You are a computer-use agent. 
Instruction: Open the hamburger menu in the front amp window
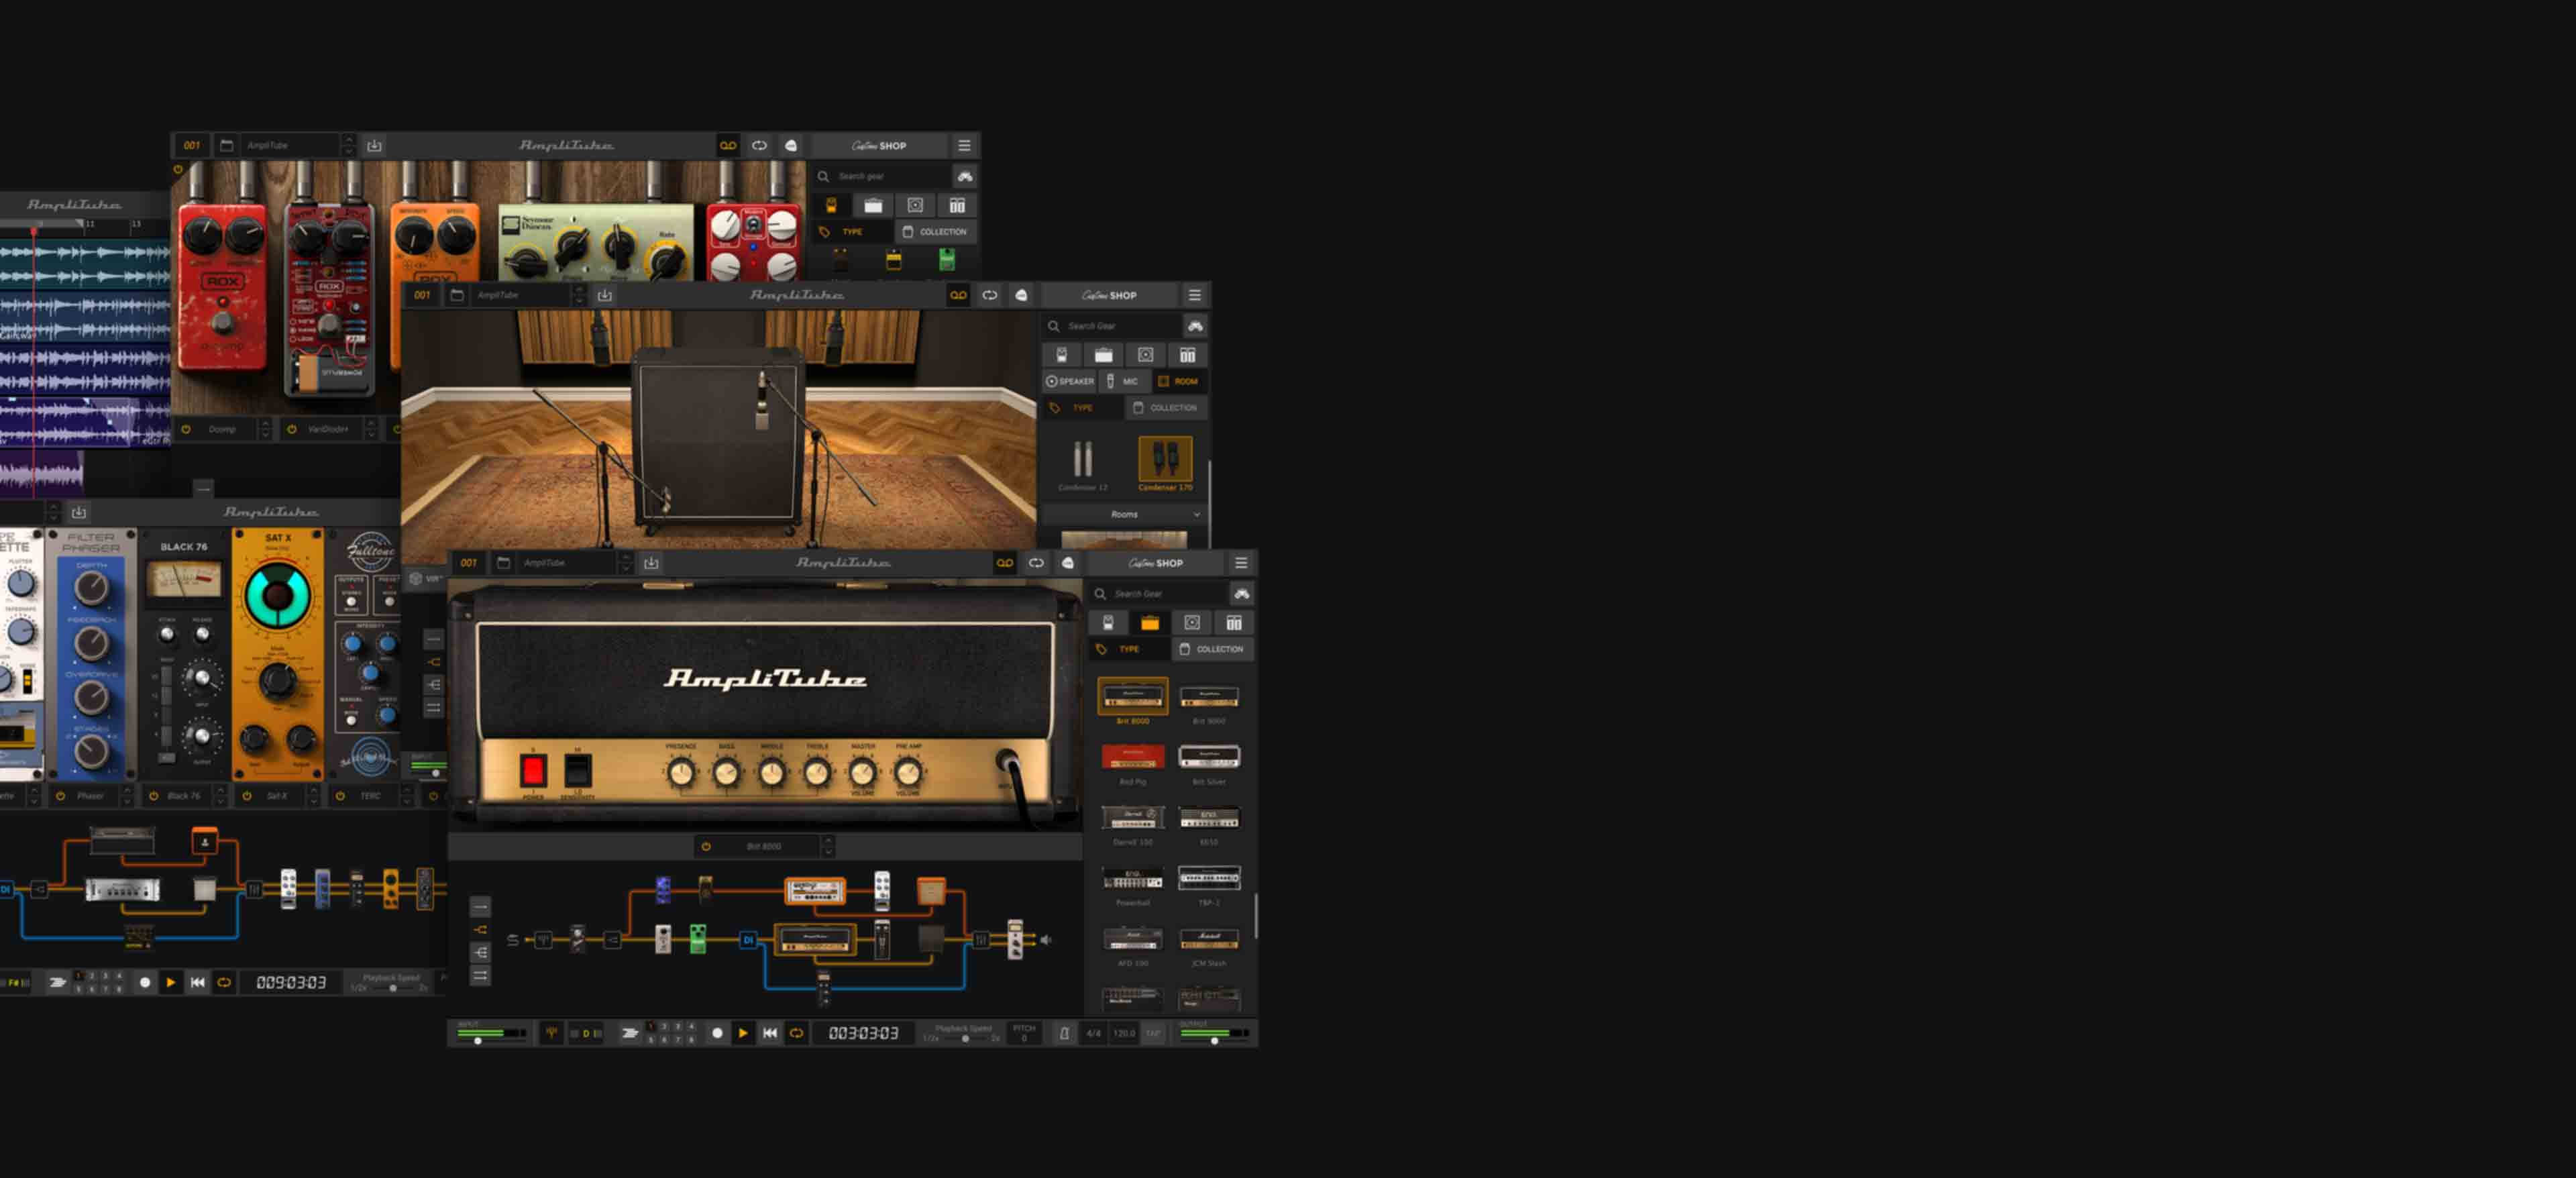coord(1241,563)
